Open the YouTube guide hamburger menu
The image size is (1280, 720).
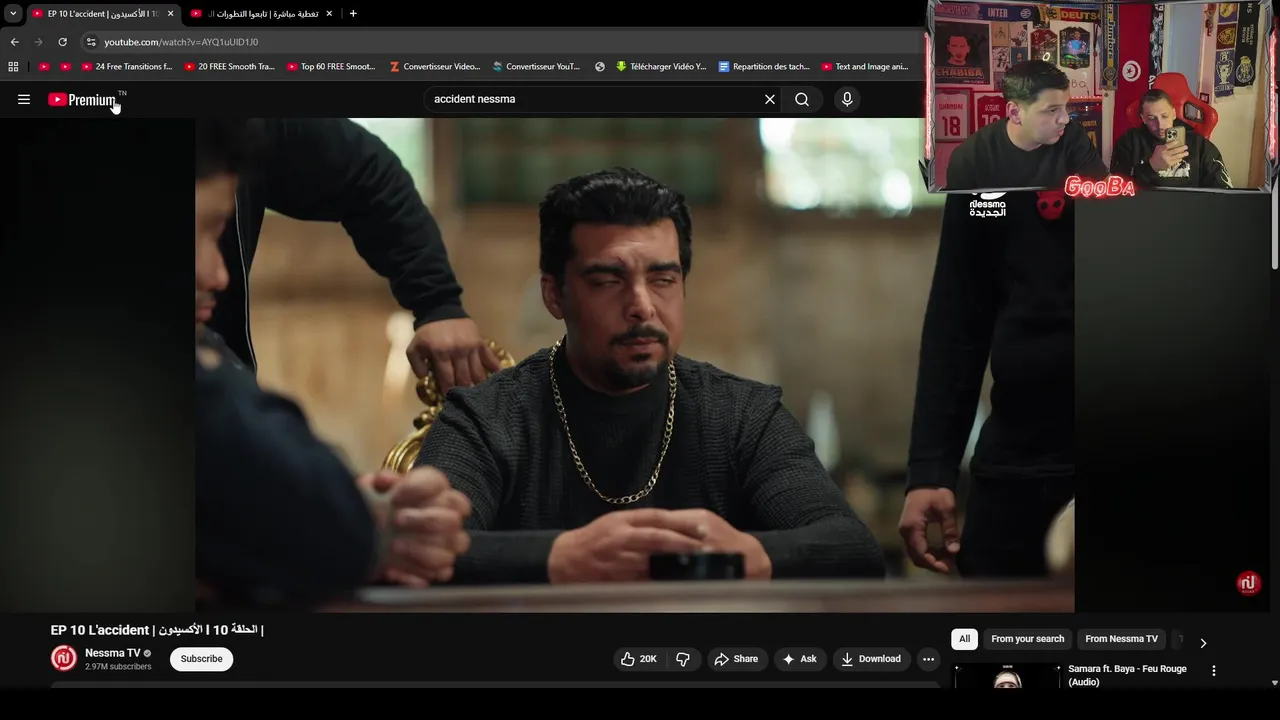tap(24, 99)
